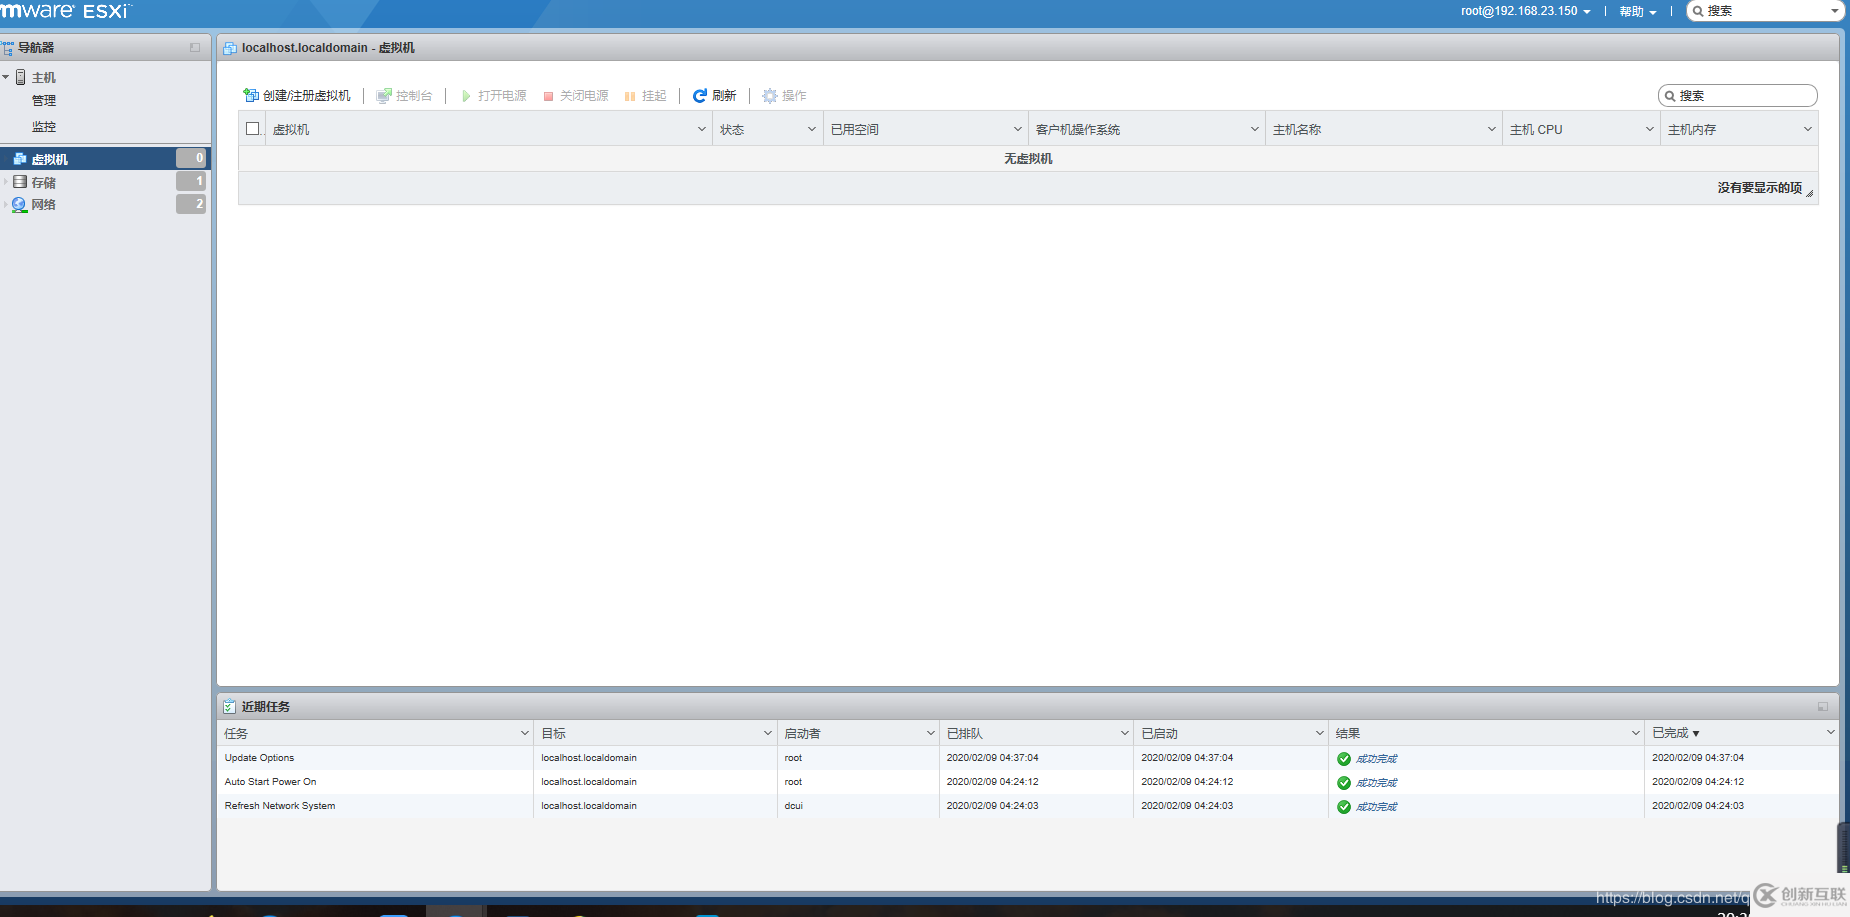Sort recent tasks by Completed (已完成) column

1675,733
